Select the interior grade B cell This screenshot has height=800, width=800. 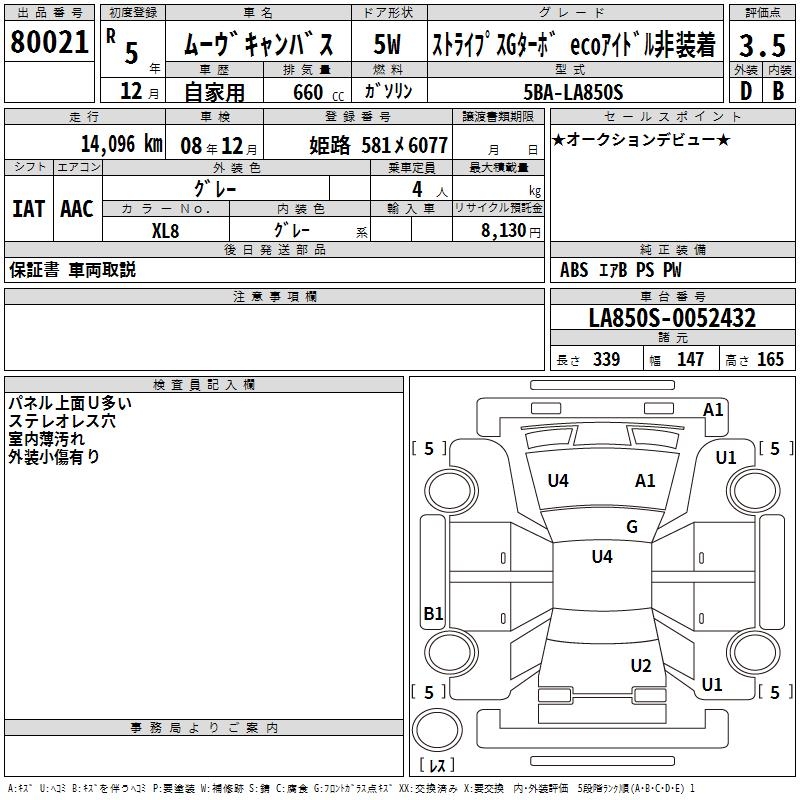779,90
